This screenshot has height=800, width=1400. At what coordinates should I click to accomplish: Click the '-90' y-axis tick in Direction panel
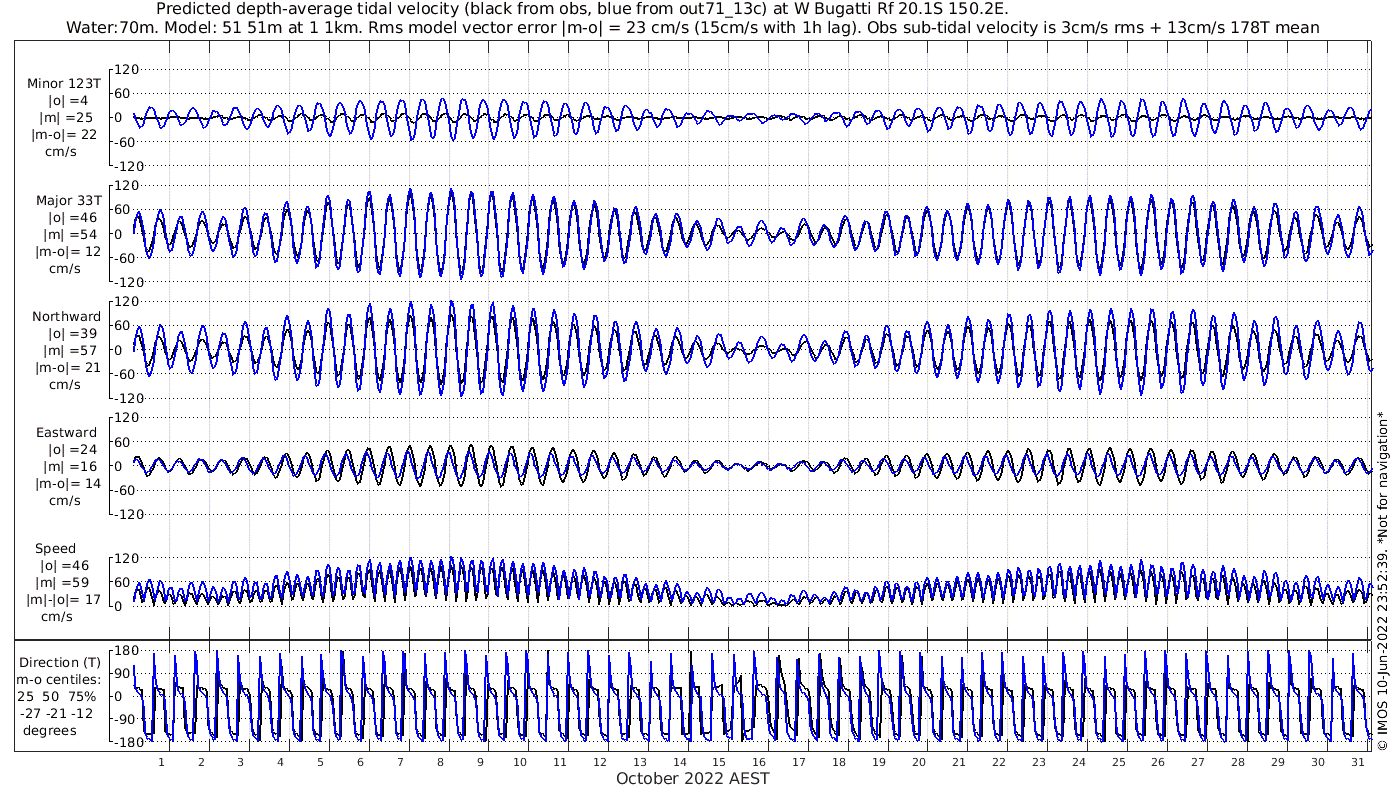[126, 720]
